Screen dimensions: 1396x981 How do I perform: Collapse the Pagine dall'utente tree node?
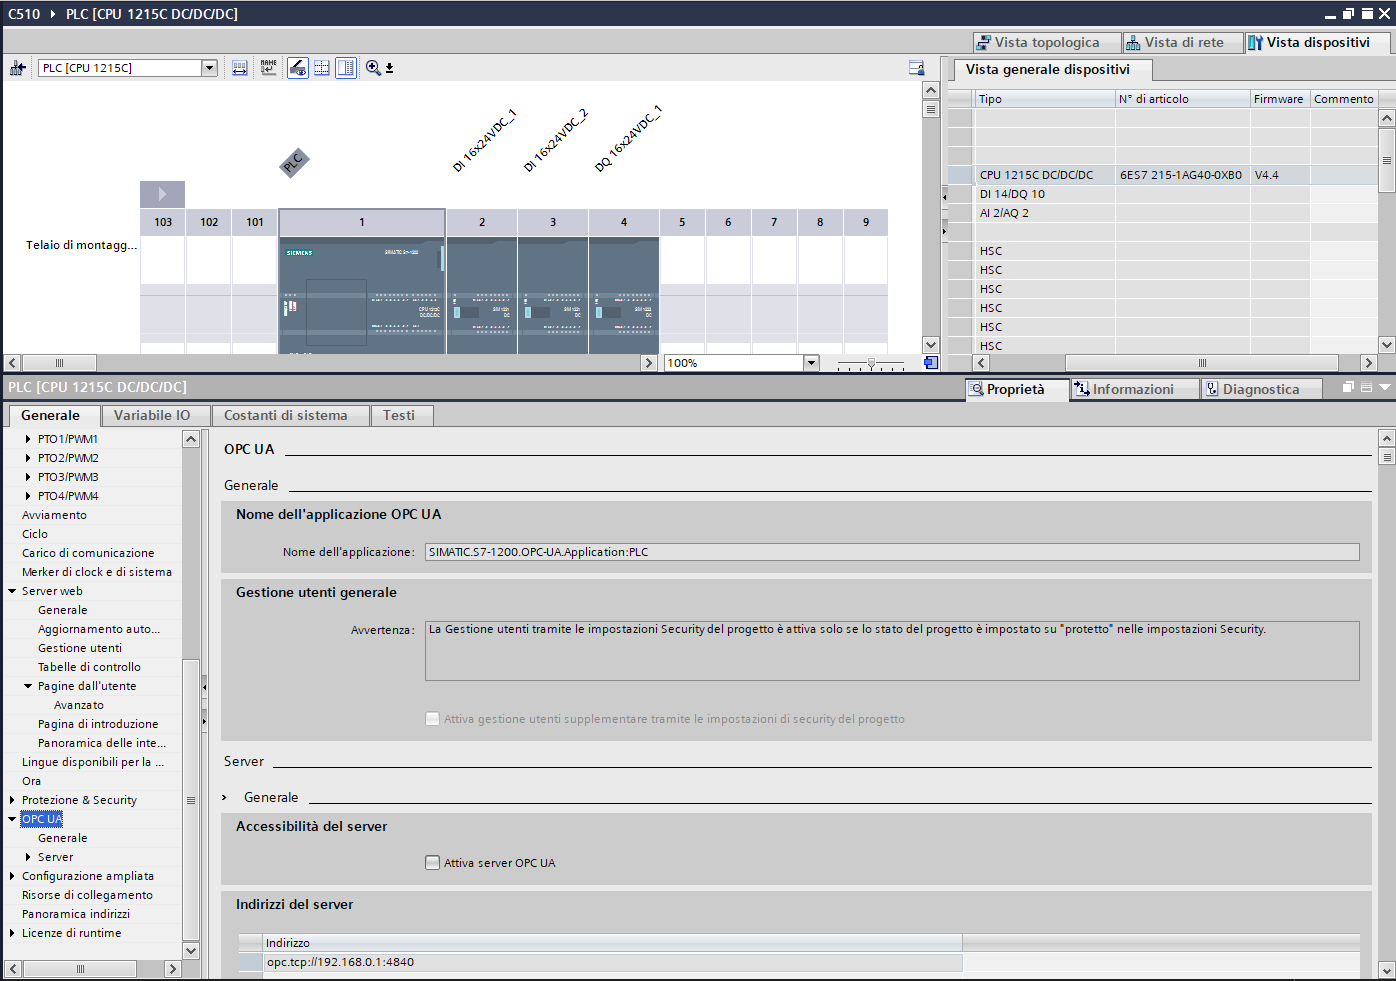28,686
